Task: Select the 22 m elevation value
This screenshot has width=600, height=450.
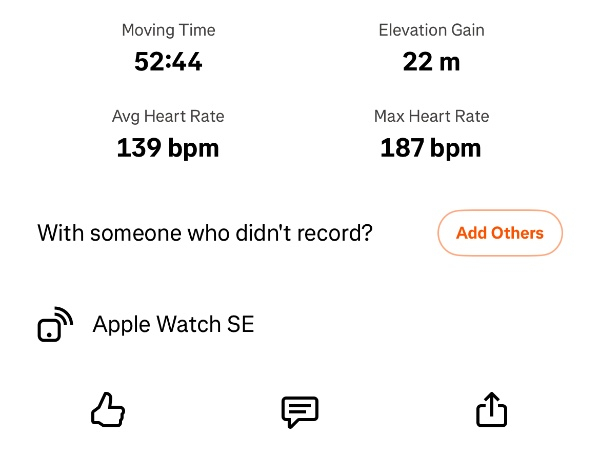Action: [x=431, y=62]
